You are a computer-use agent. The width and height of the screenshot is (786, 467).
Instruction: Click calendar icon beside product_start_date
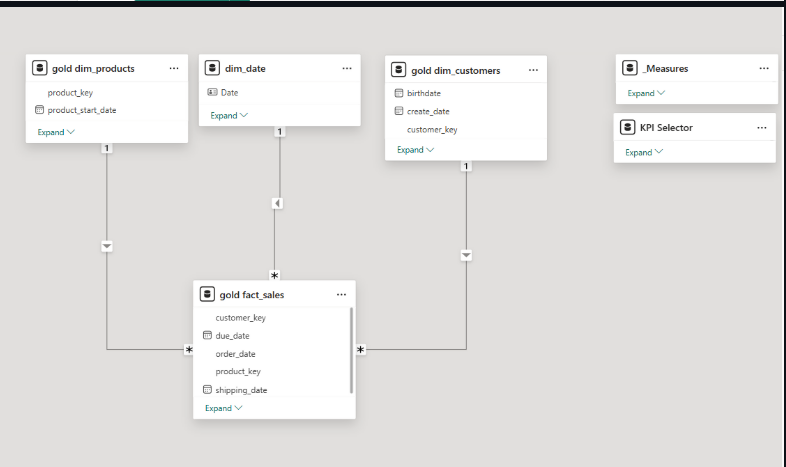[39, 110]
